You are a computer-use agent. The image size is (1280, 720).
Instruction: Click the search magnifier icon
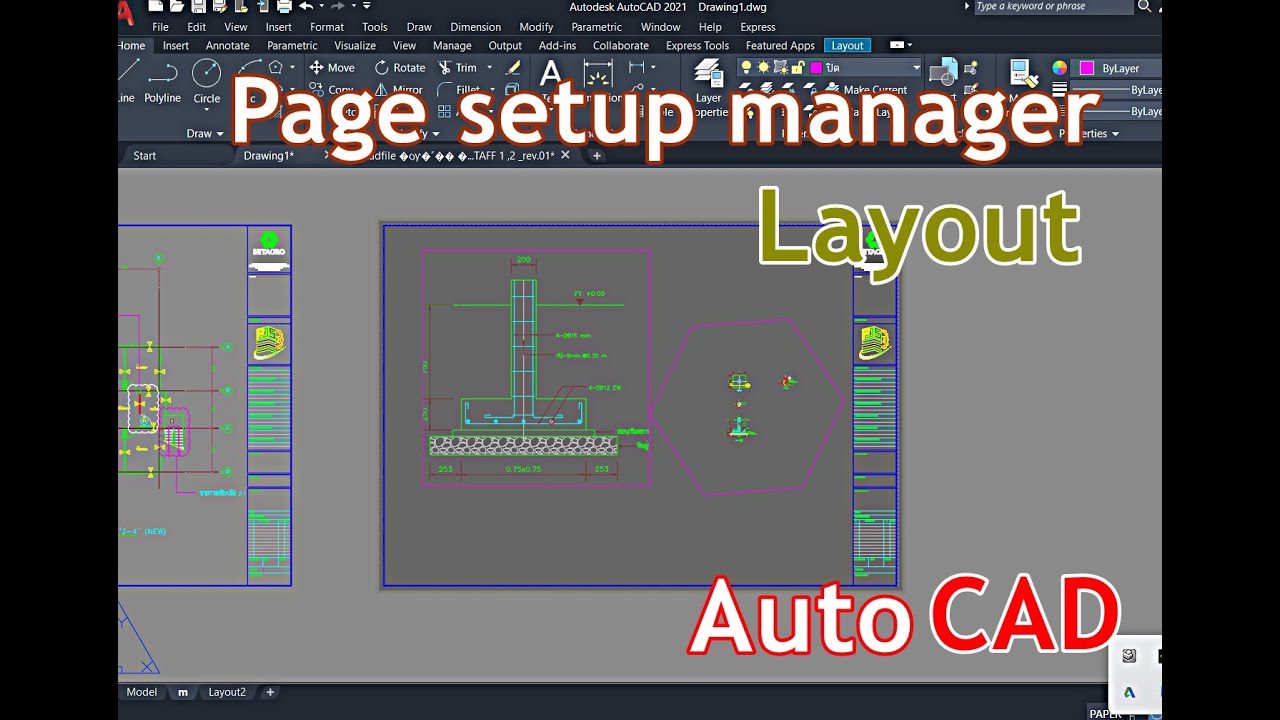1145,7
